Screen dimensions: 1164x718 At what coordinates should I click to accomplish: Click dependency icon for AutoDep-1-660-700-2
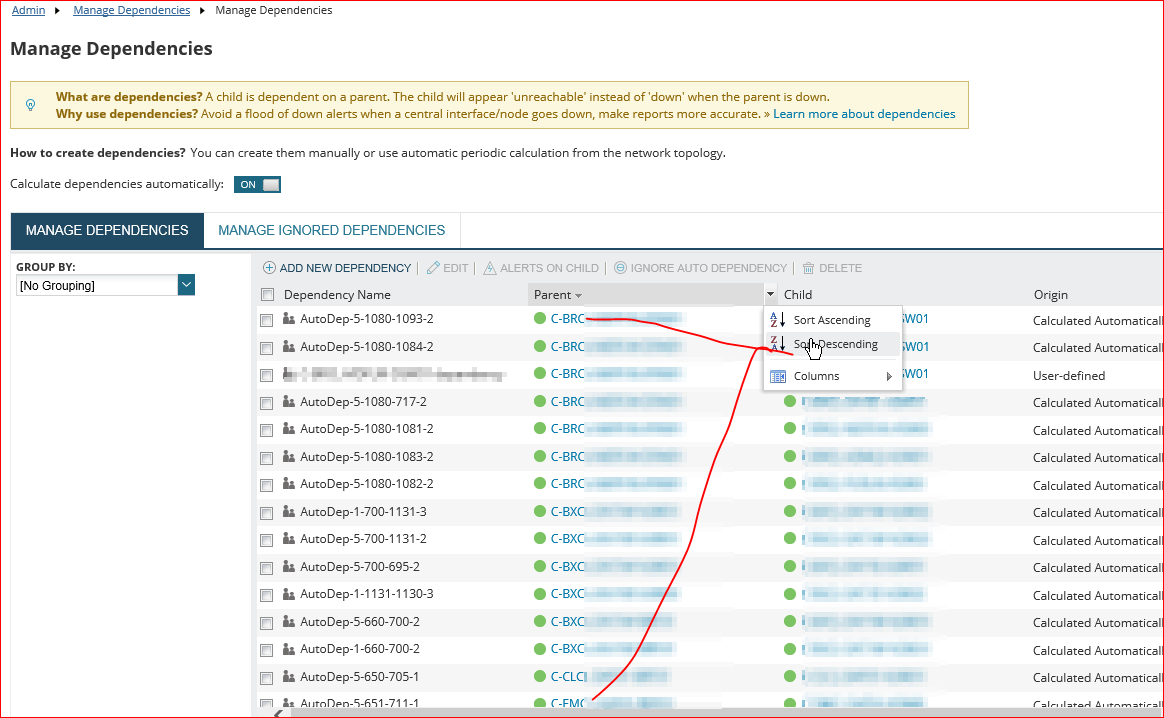click(289, 649)
